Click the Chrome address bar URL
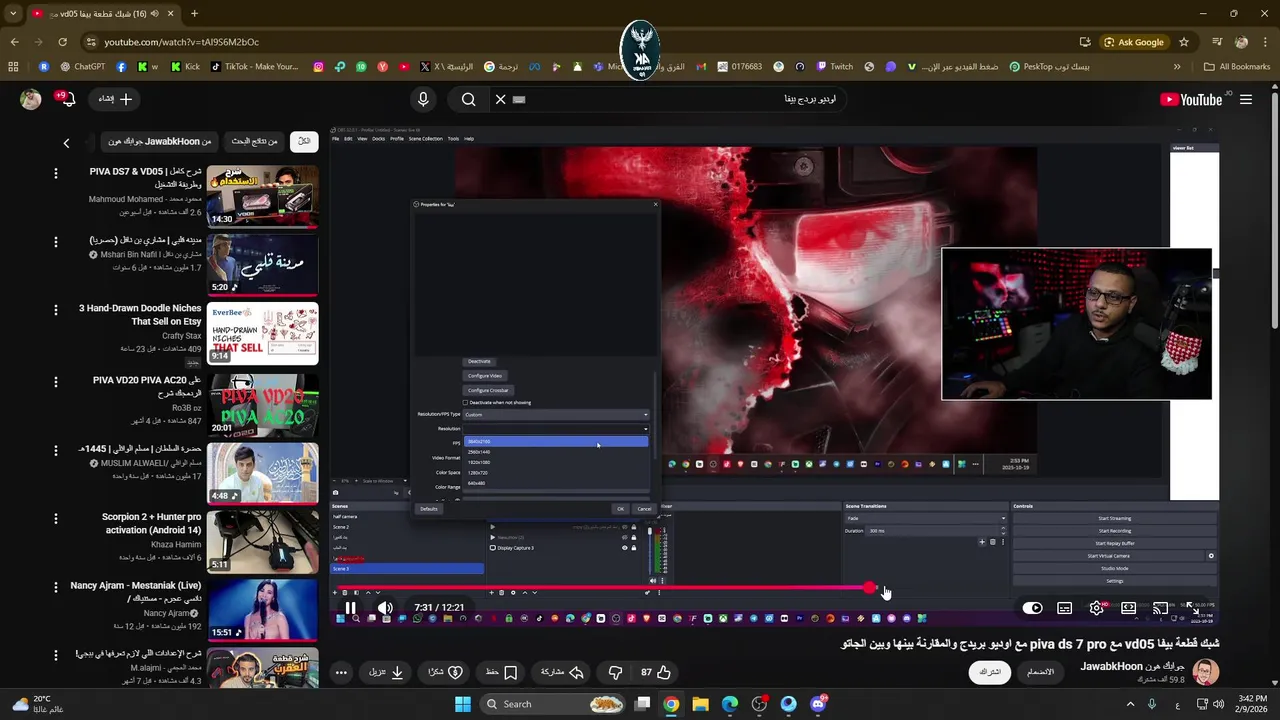This screenshot has width=1280, height=720. (x=181, y=42)
